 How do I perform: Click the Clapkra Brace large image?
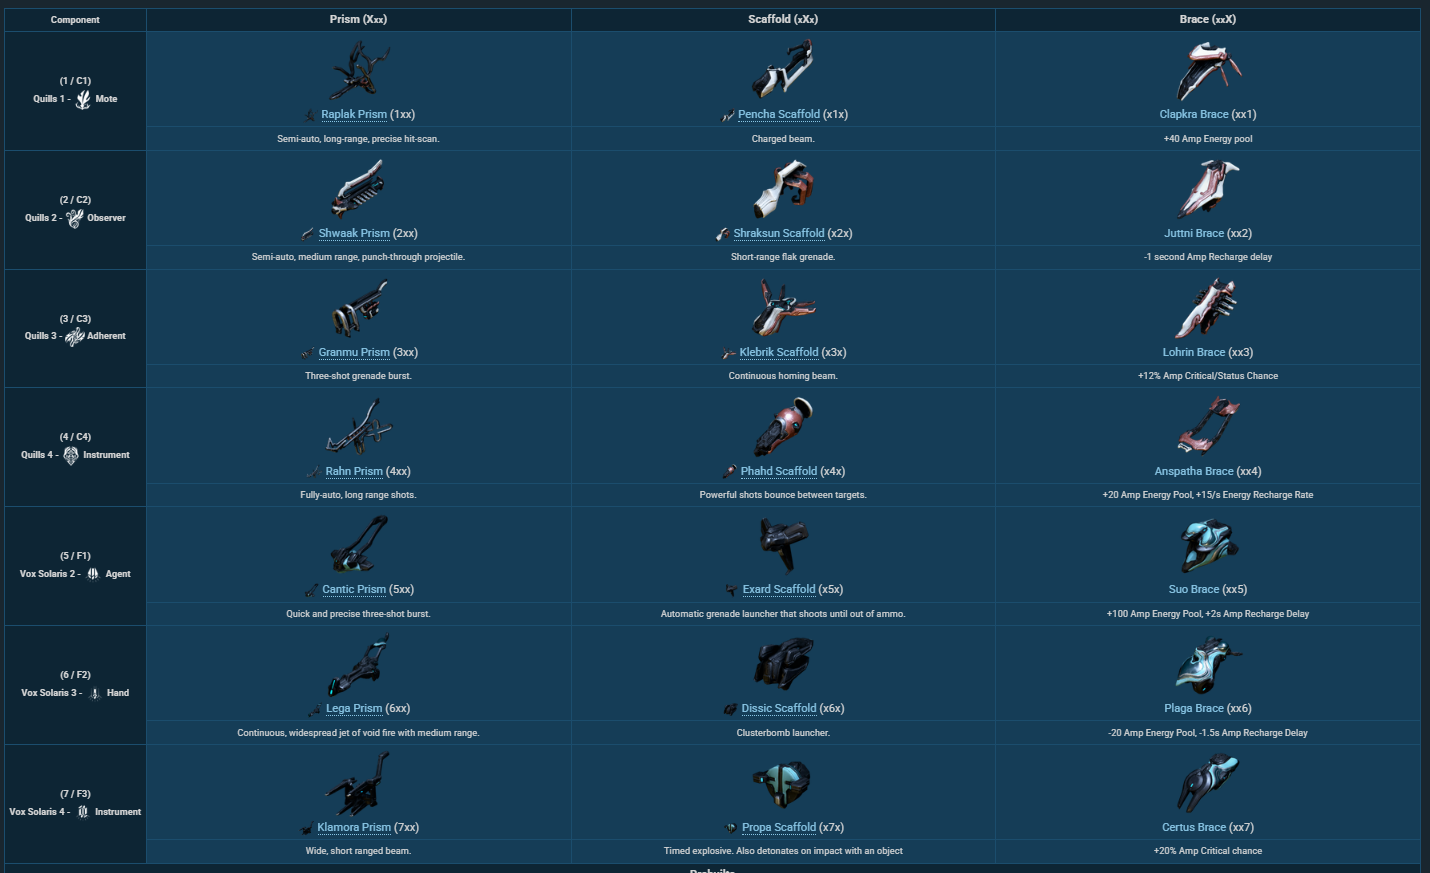point(1208,70)
